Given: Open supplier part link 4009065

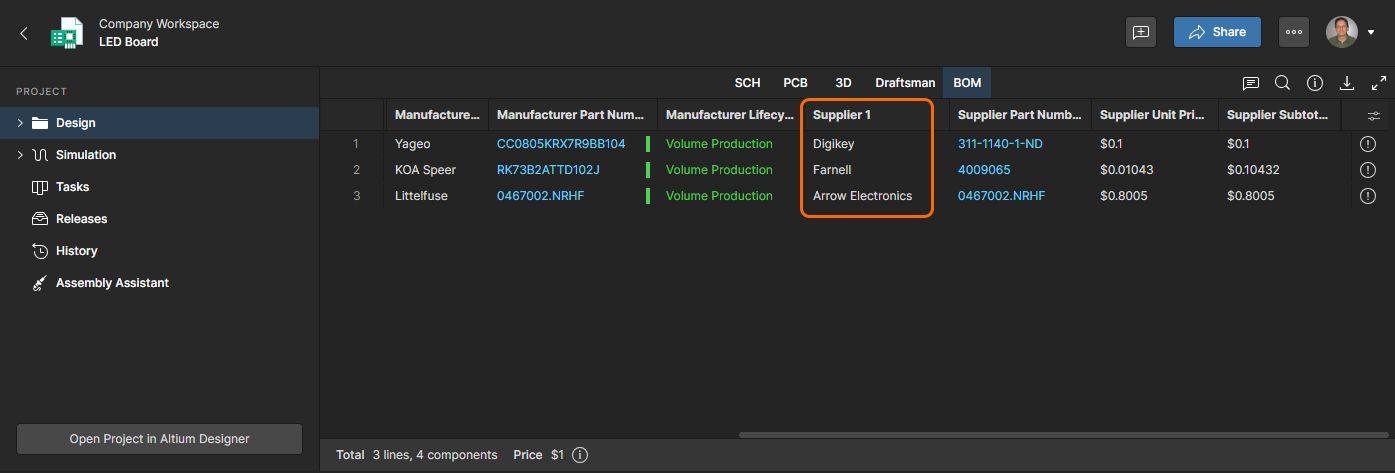Looking at the screenshot, I should click(984, 170).
